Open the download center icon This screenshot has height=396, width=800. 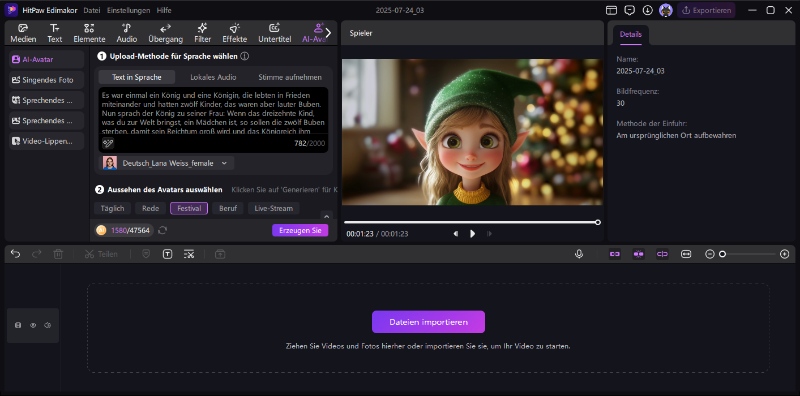(647, 10)
